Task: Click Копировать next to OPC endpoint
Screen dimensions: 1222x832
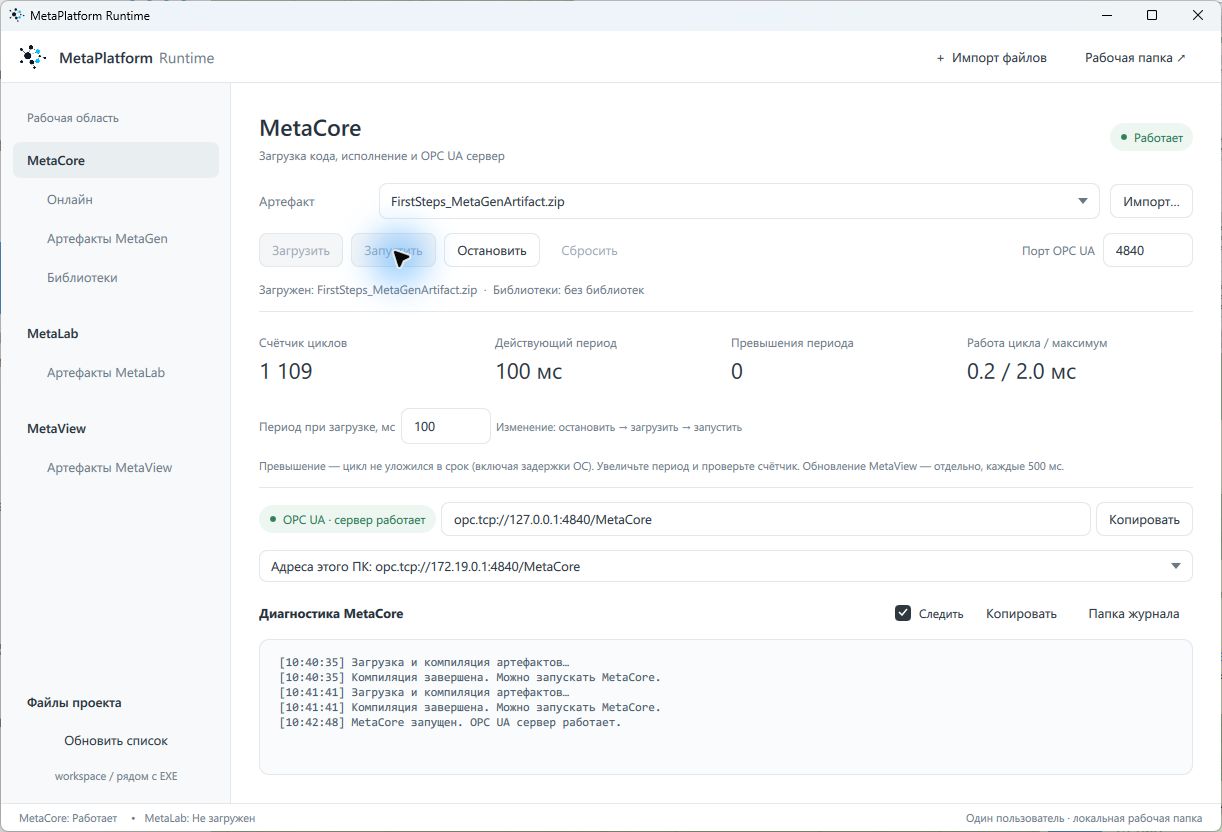Action: [1144, 519]
